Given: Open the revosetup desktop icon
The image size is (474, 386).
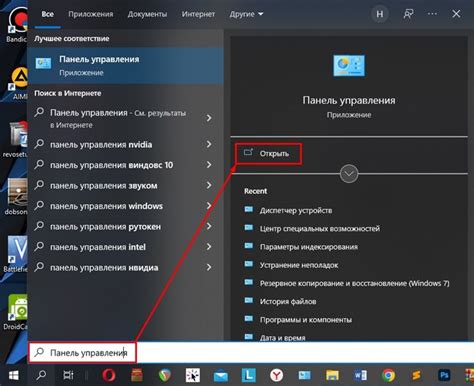Looking at the screenshot, I should [x=15, y=139].
